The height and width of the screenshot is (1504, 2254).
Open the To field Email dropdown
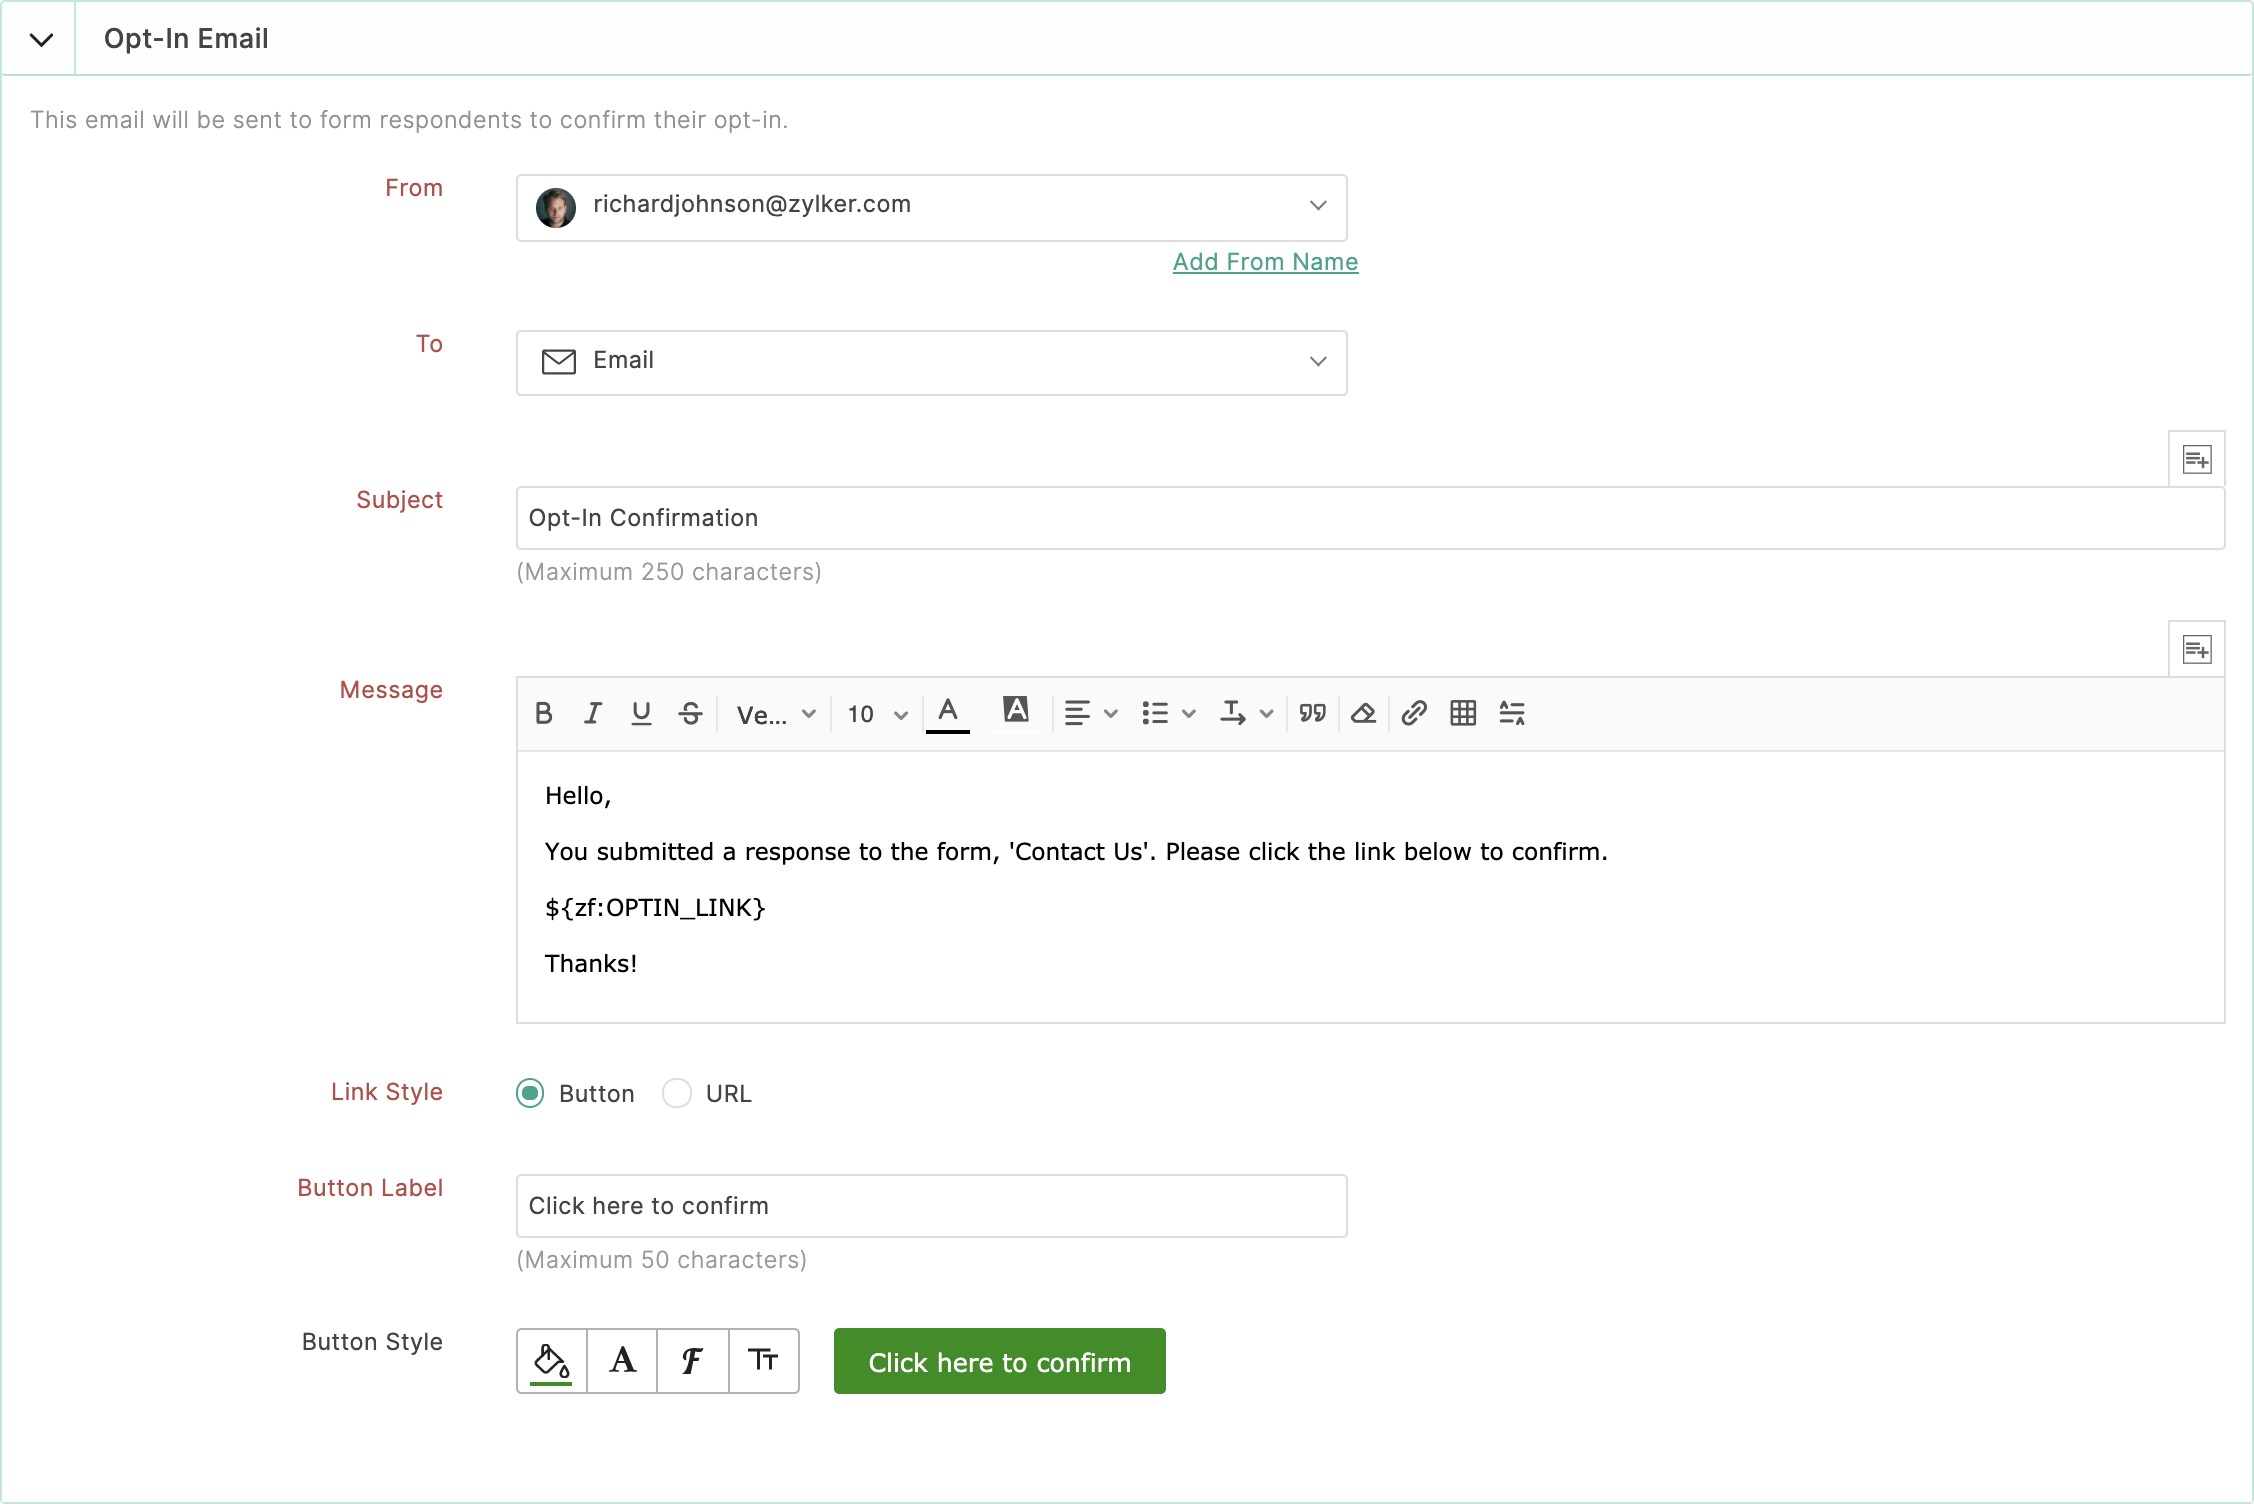1317,362
